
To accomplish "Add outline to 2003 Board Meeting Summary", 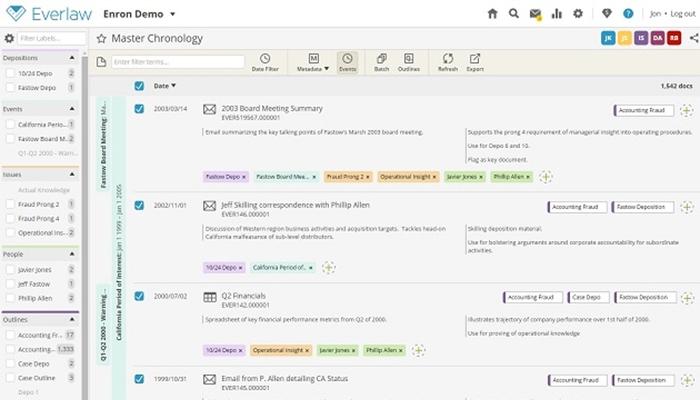I will [687, 110].
